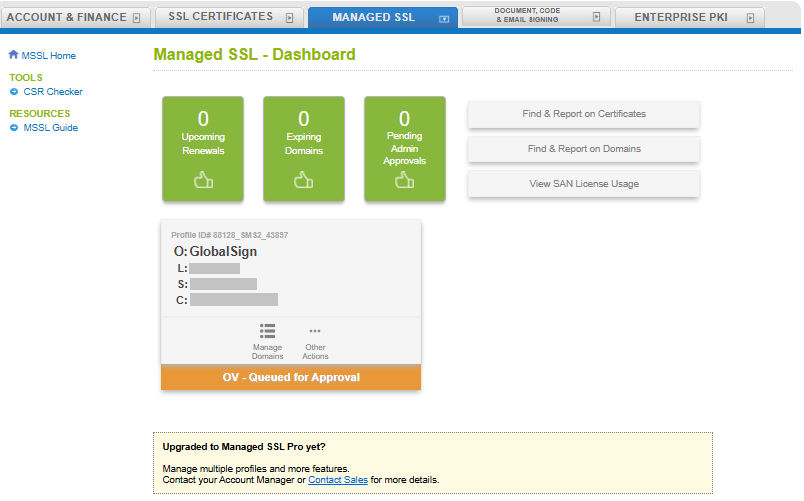The height and width of the screenshot is (501, 804).
Task: Open the Expiring Domains tile
Action: coord(304,149)
